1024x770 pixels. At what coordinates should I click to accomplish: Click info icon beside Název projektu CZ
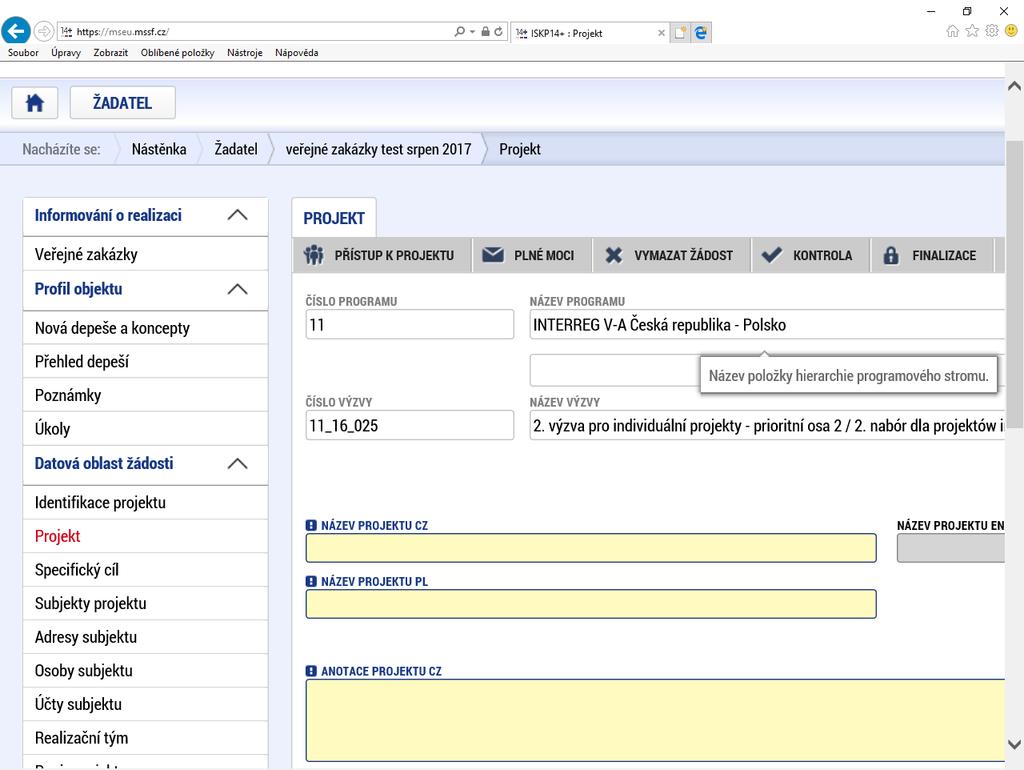(x=312, y=525)
